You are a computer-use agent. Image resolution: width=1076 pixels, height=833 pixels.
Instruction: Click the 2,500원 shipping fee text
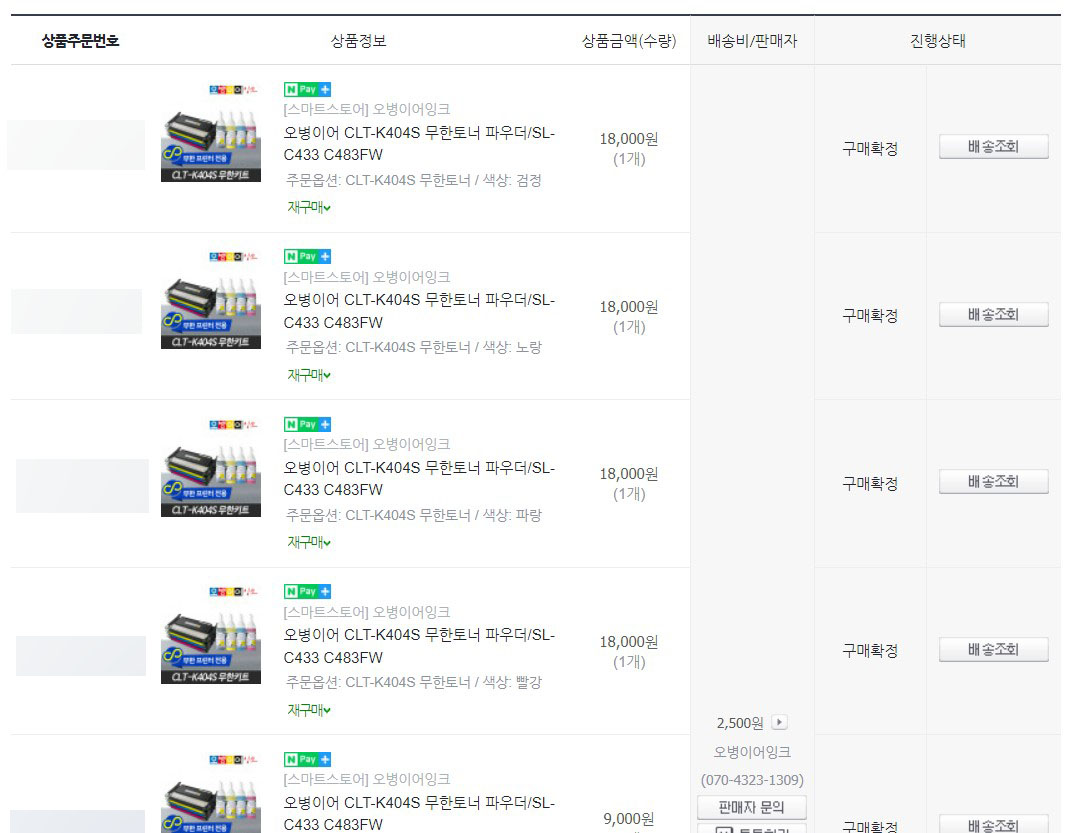click(740, 723)
